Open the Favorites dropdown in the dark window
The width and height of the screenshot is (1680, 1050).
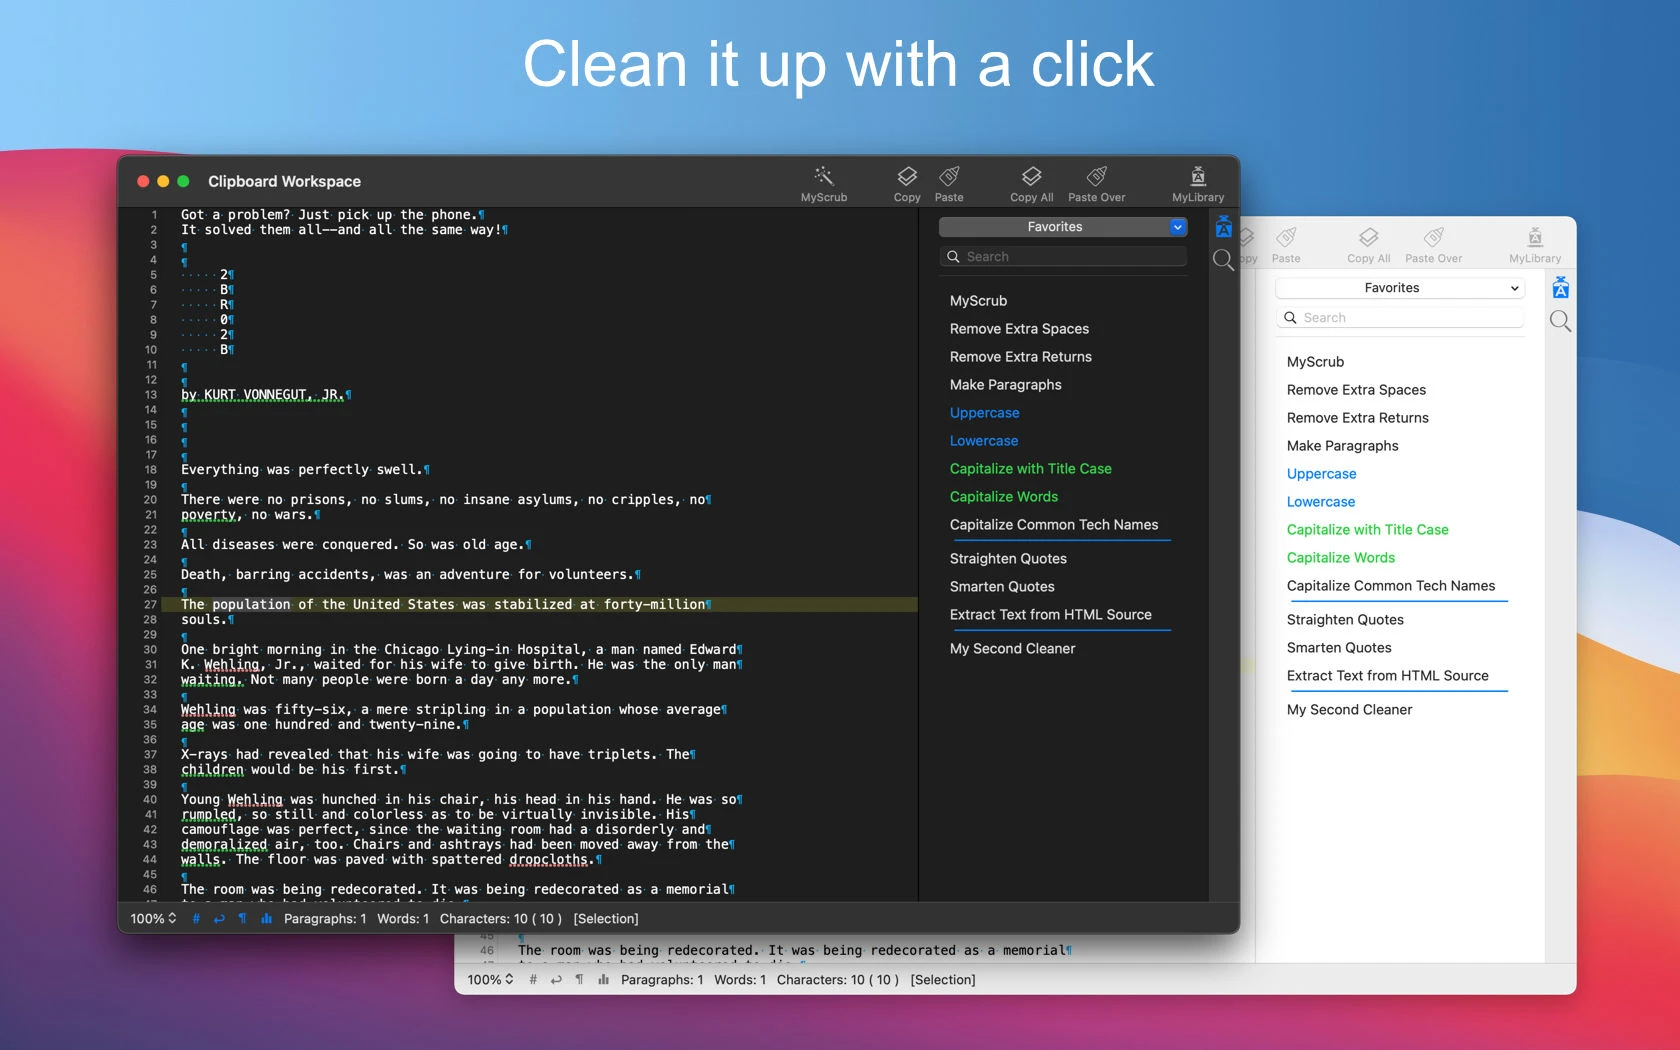pyautogui.click(x=1062, y=227)
